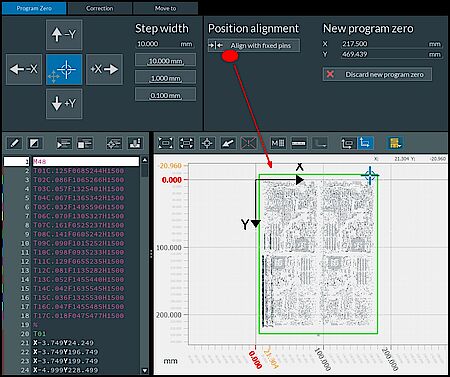Click the crosshair center view icon
The width and height of the screenshot is (450, 377).
pyautogui.click(x=207, y=143)
